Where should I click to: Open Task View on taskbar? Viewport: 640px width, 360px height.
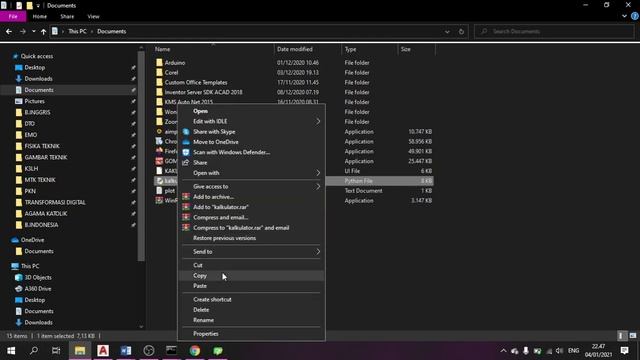click(56, 351)
